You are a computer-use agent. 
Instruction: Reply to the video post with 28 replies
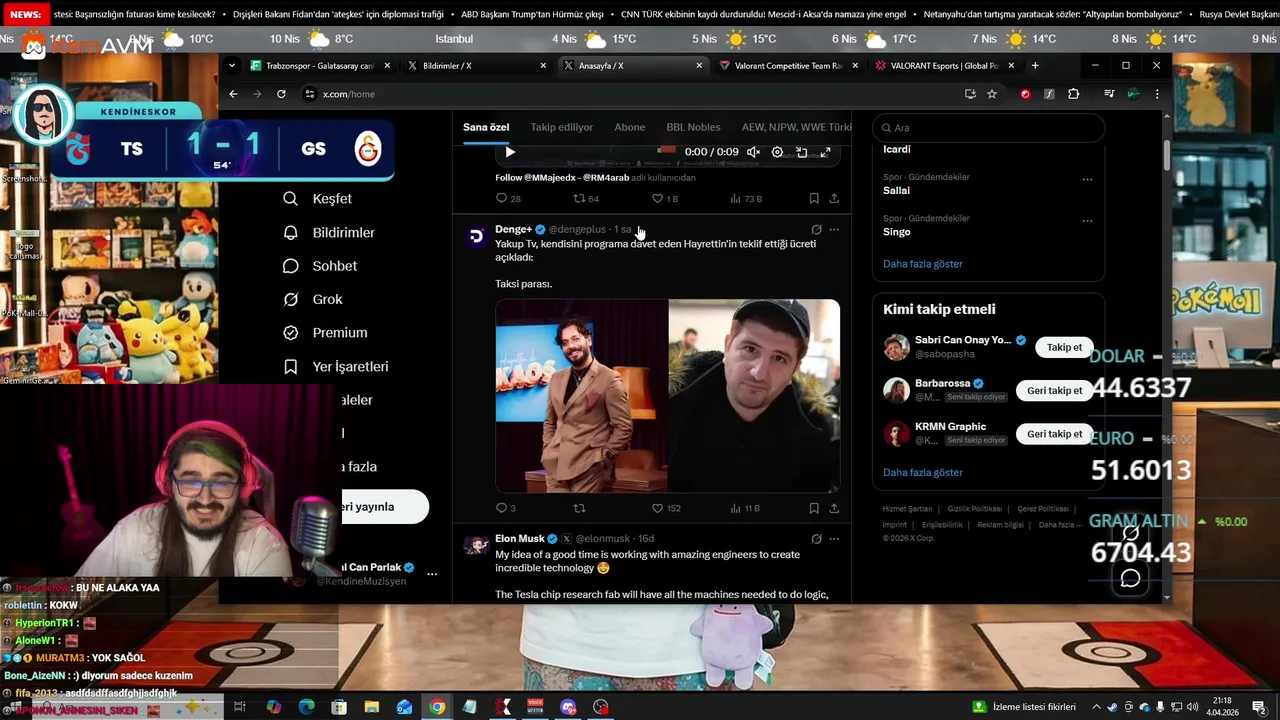[x=508, y=199]
